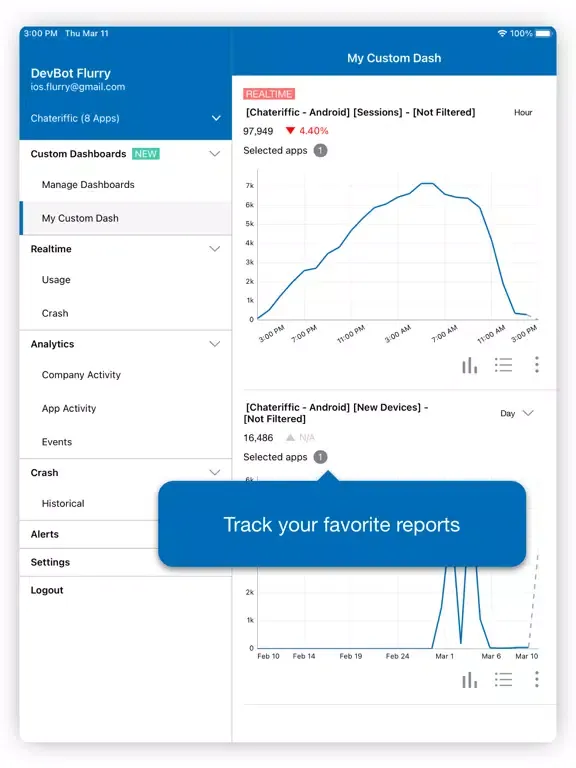Select My Custom Dash in sidebar
This screenshot has width=576, height=768.
125,218
